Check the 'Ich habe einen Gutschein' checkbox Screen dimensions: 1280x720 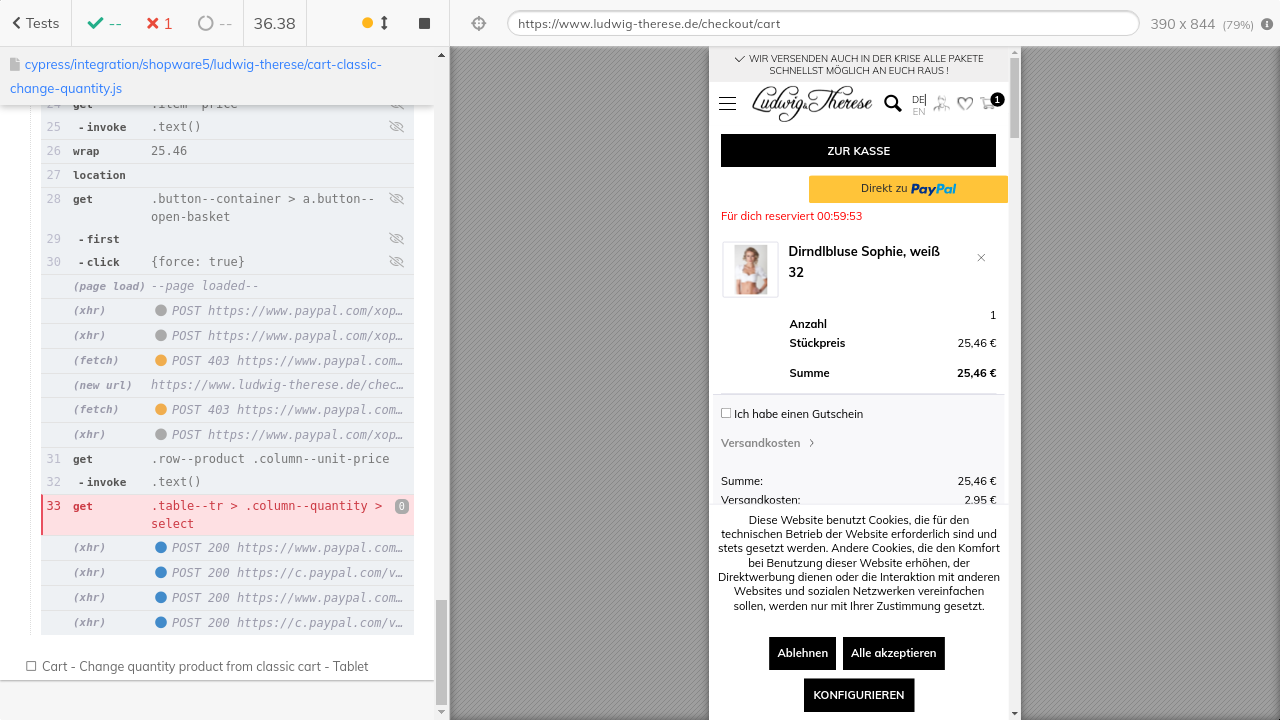pyautogui.click(x=726, y=413)
